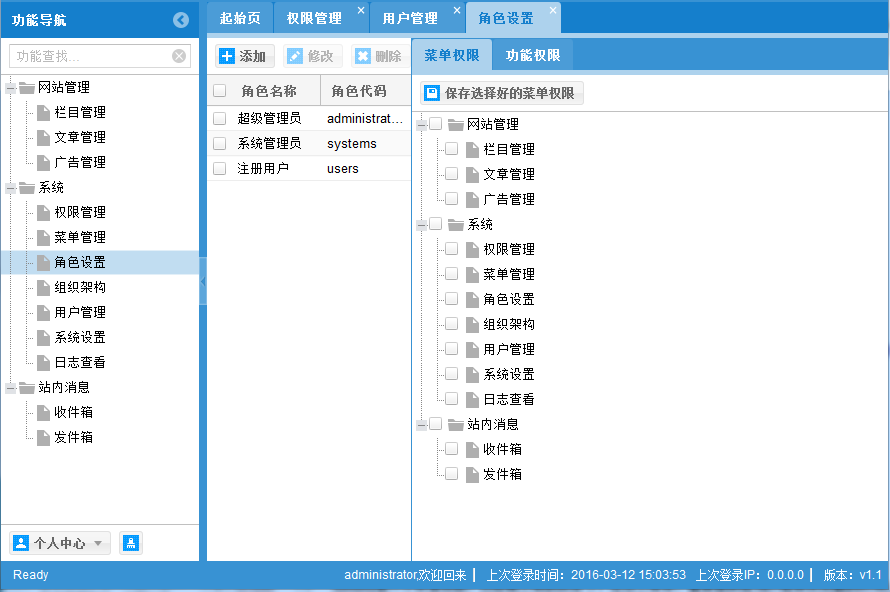890x592 pixels.
Task: Collapse the 站内消息 folder in navigation tree
Action: tap(10, 387)
